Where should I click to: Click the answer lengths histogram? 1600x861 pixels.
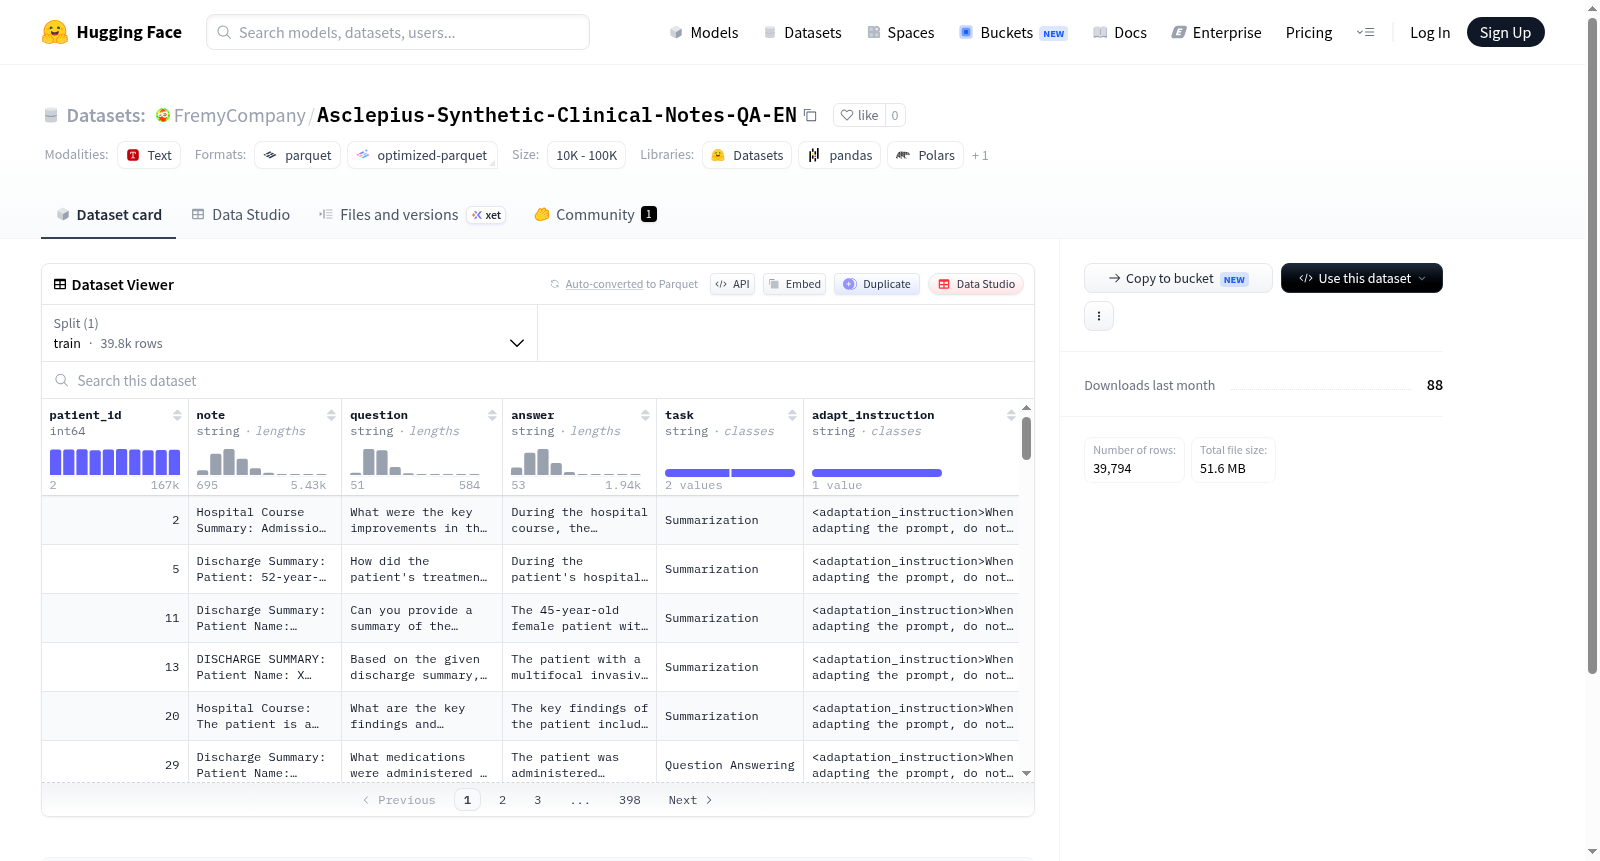576,462
